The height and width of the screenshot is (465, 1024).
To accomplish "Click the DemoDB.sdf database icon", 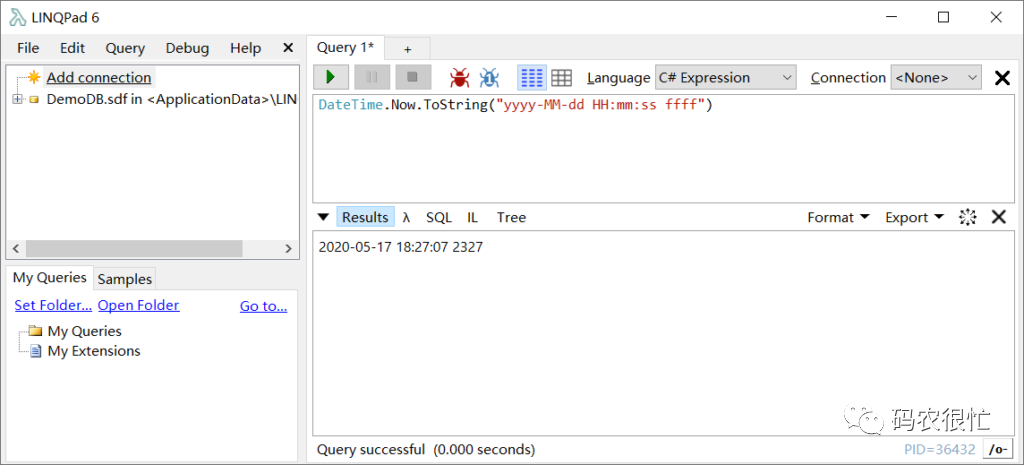I will [34, 99].
